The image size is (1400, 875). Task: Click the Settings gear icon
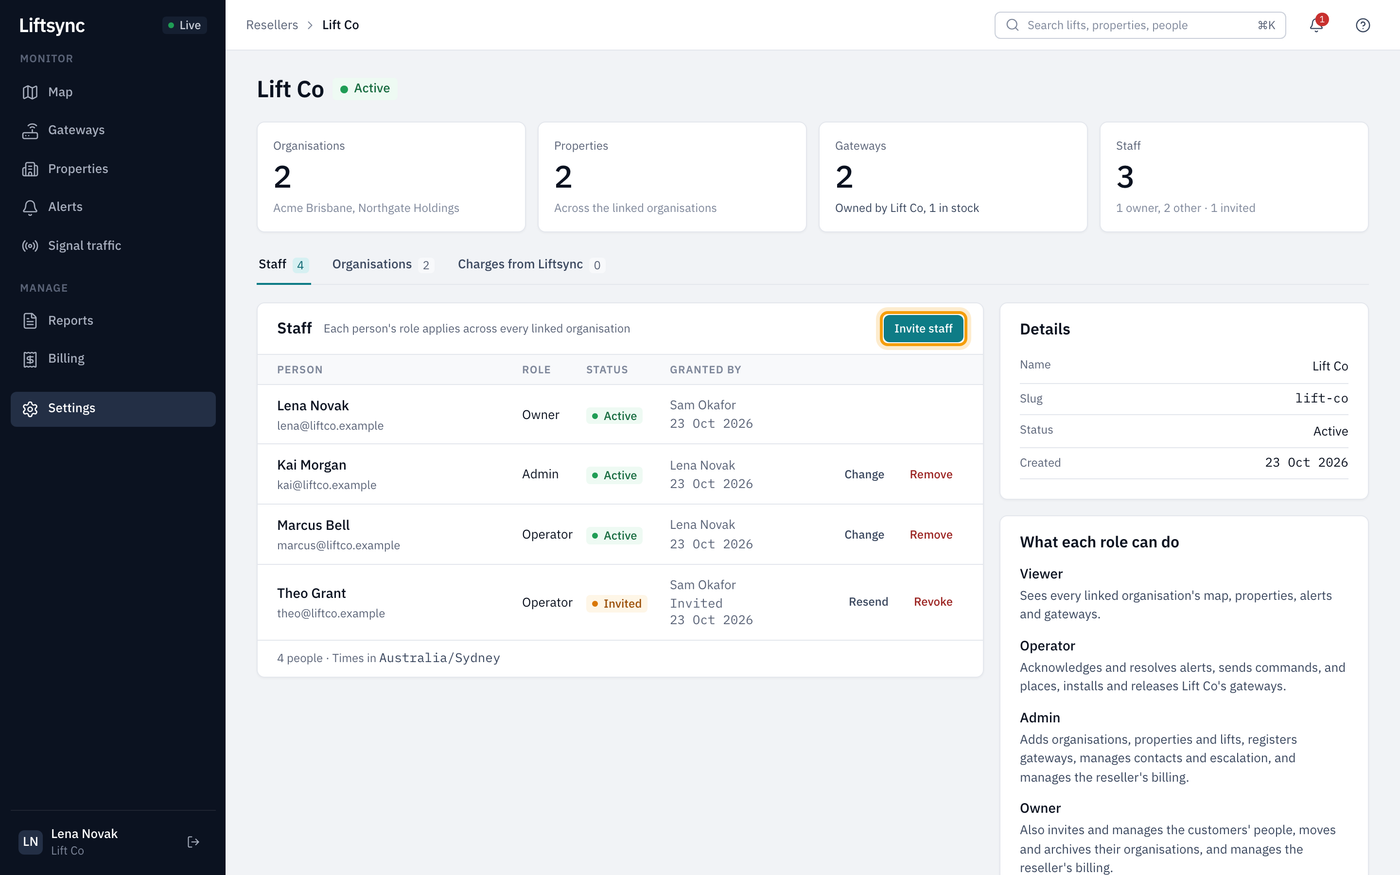30,409
